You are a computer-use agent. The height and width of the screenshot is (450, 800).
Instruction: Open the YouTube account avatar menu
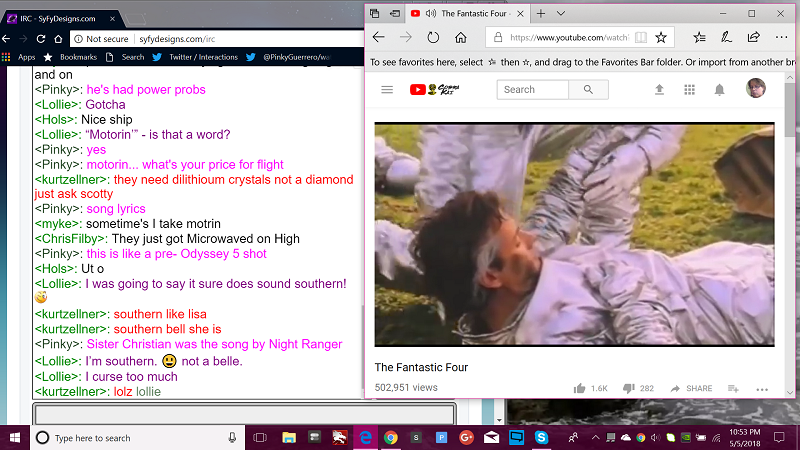click(756, 88)
